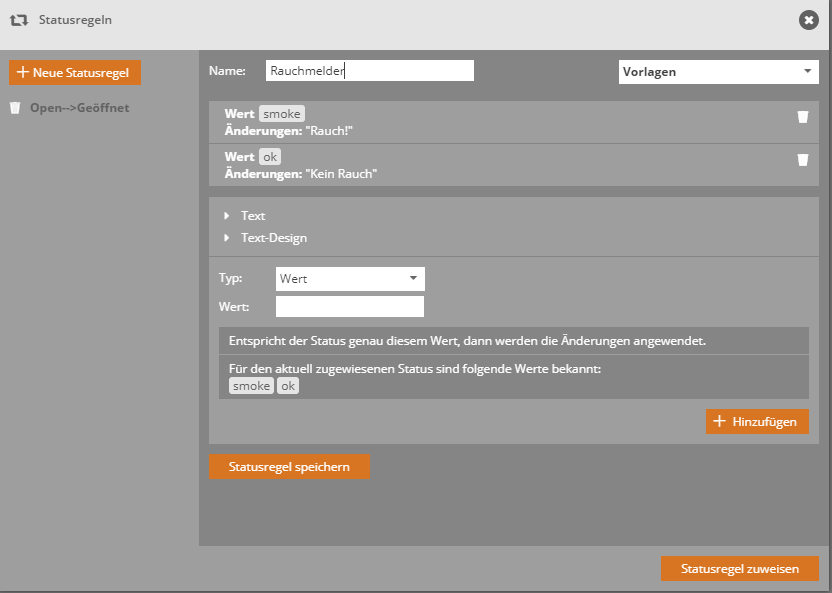Click the empty Wert input field
This screenshot has height=593, width=832.
pos(349,307)
